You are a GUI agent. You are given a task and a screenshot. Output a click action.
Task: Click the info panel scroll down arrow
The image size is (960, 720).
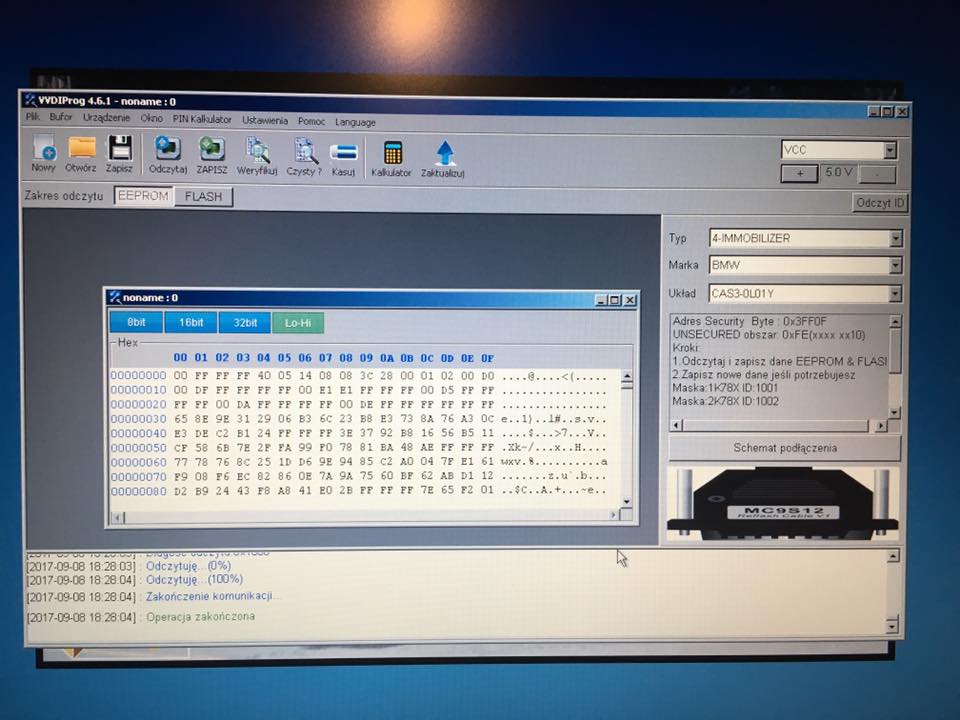pos(894,413)
